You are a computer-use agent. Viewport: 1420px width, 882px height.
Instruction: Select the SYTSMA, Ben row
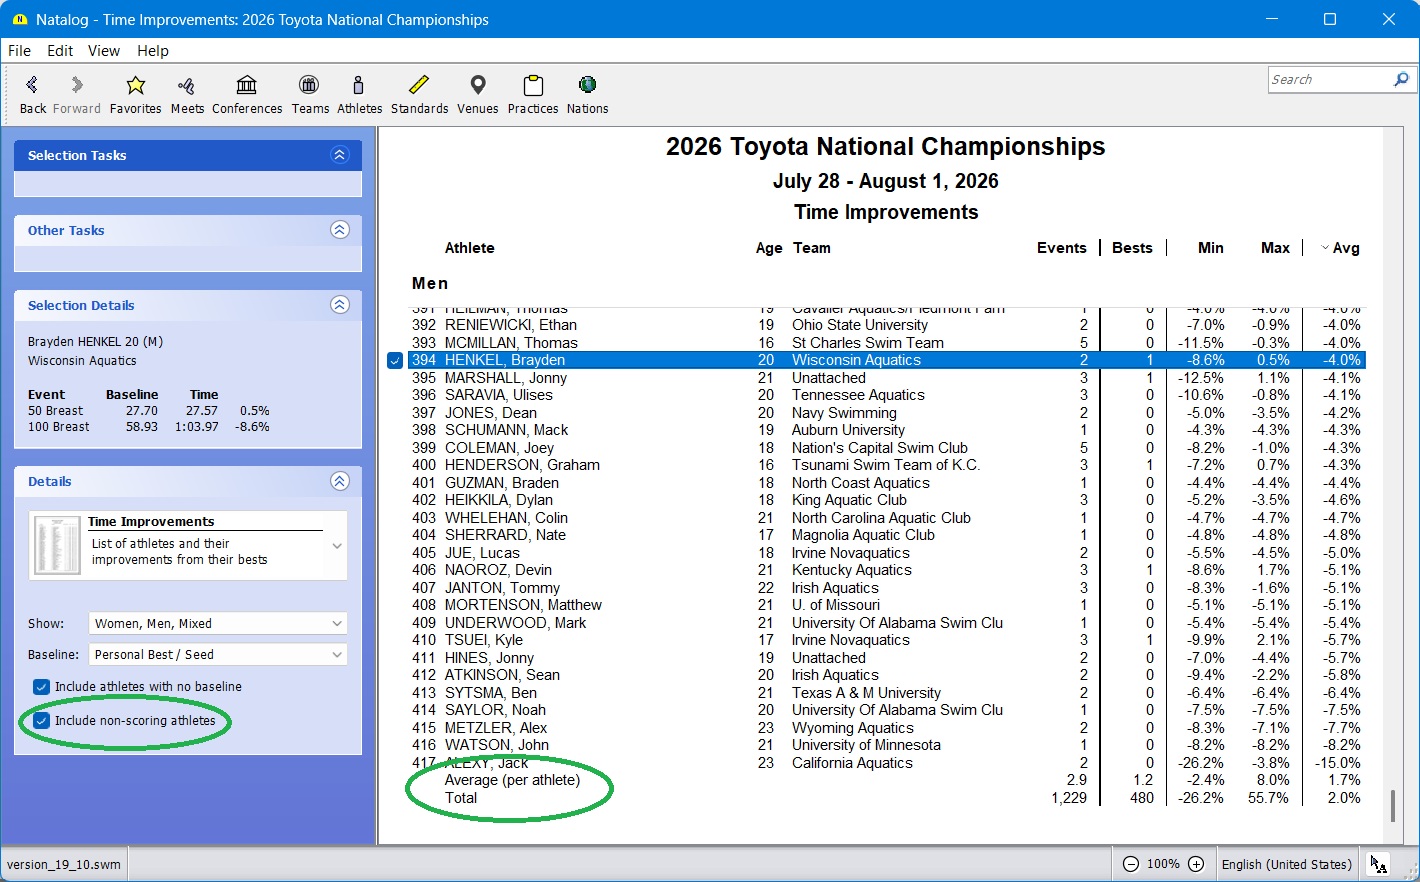click(887, 693)
